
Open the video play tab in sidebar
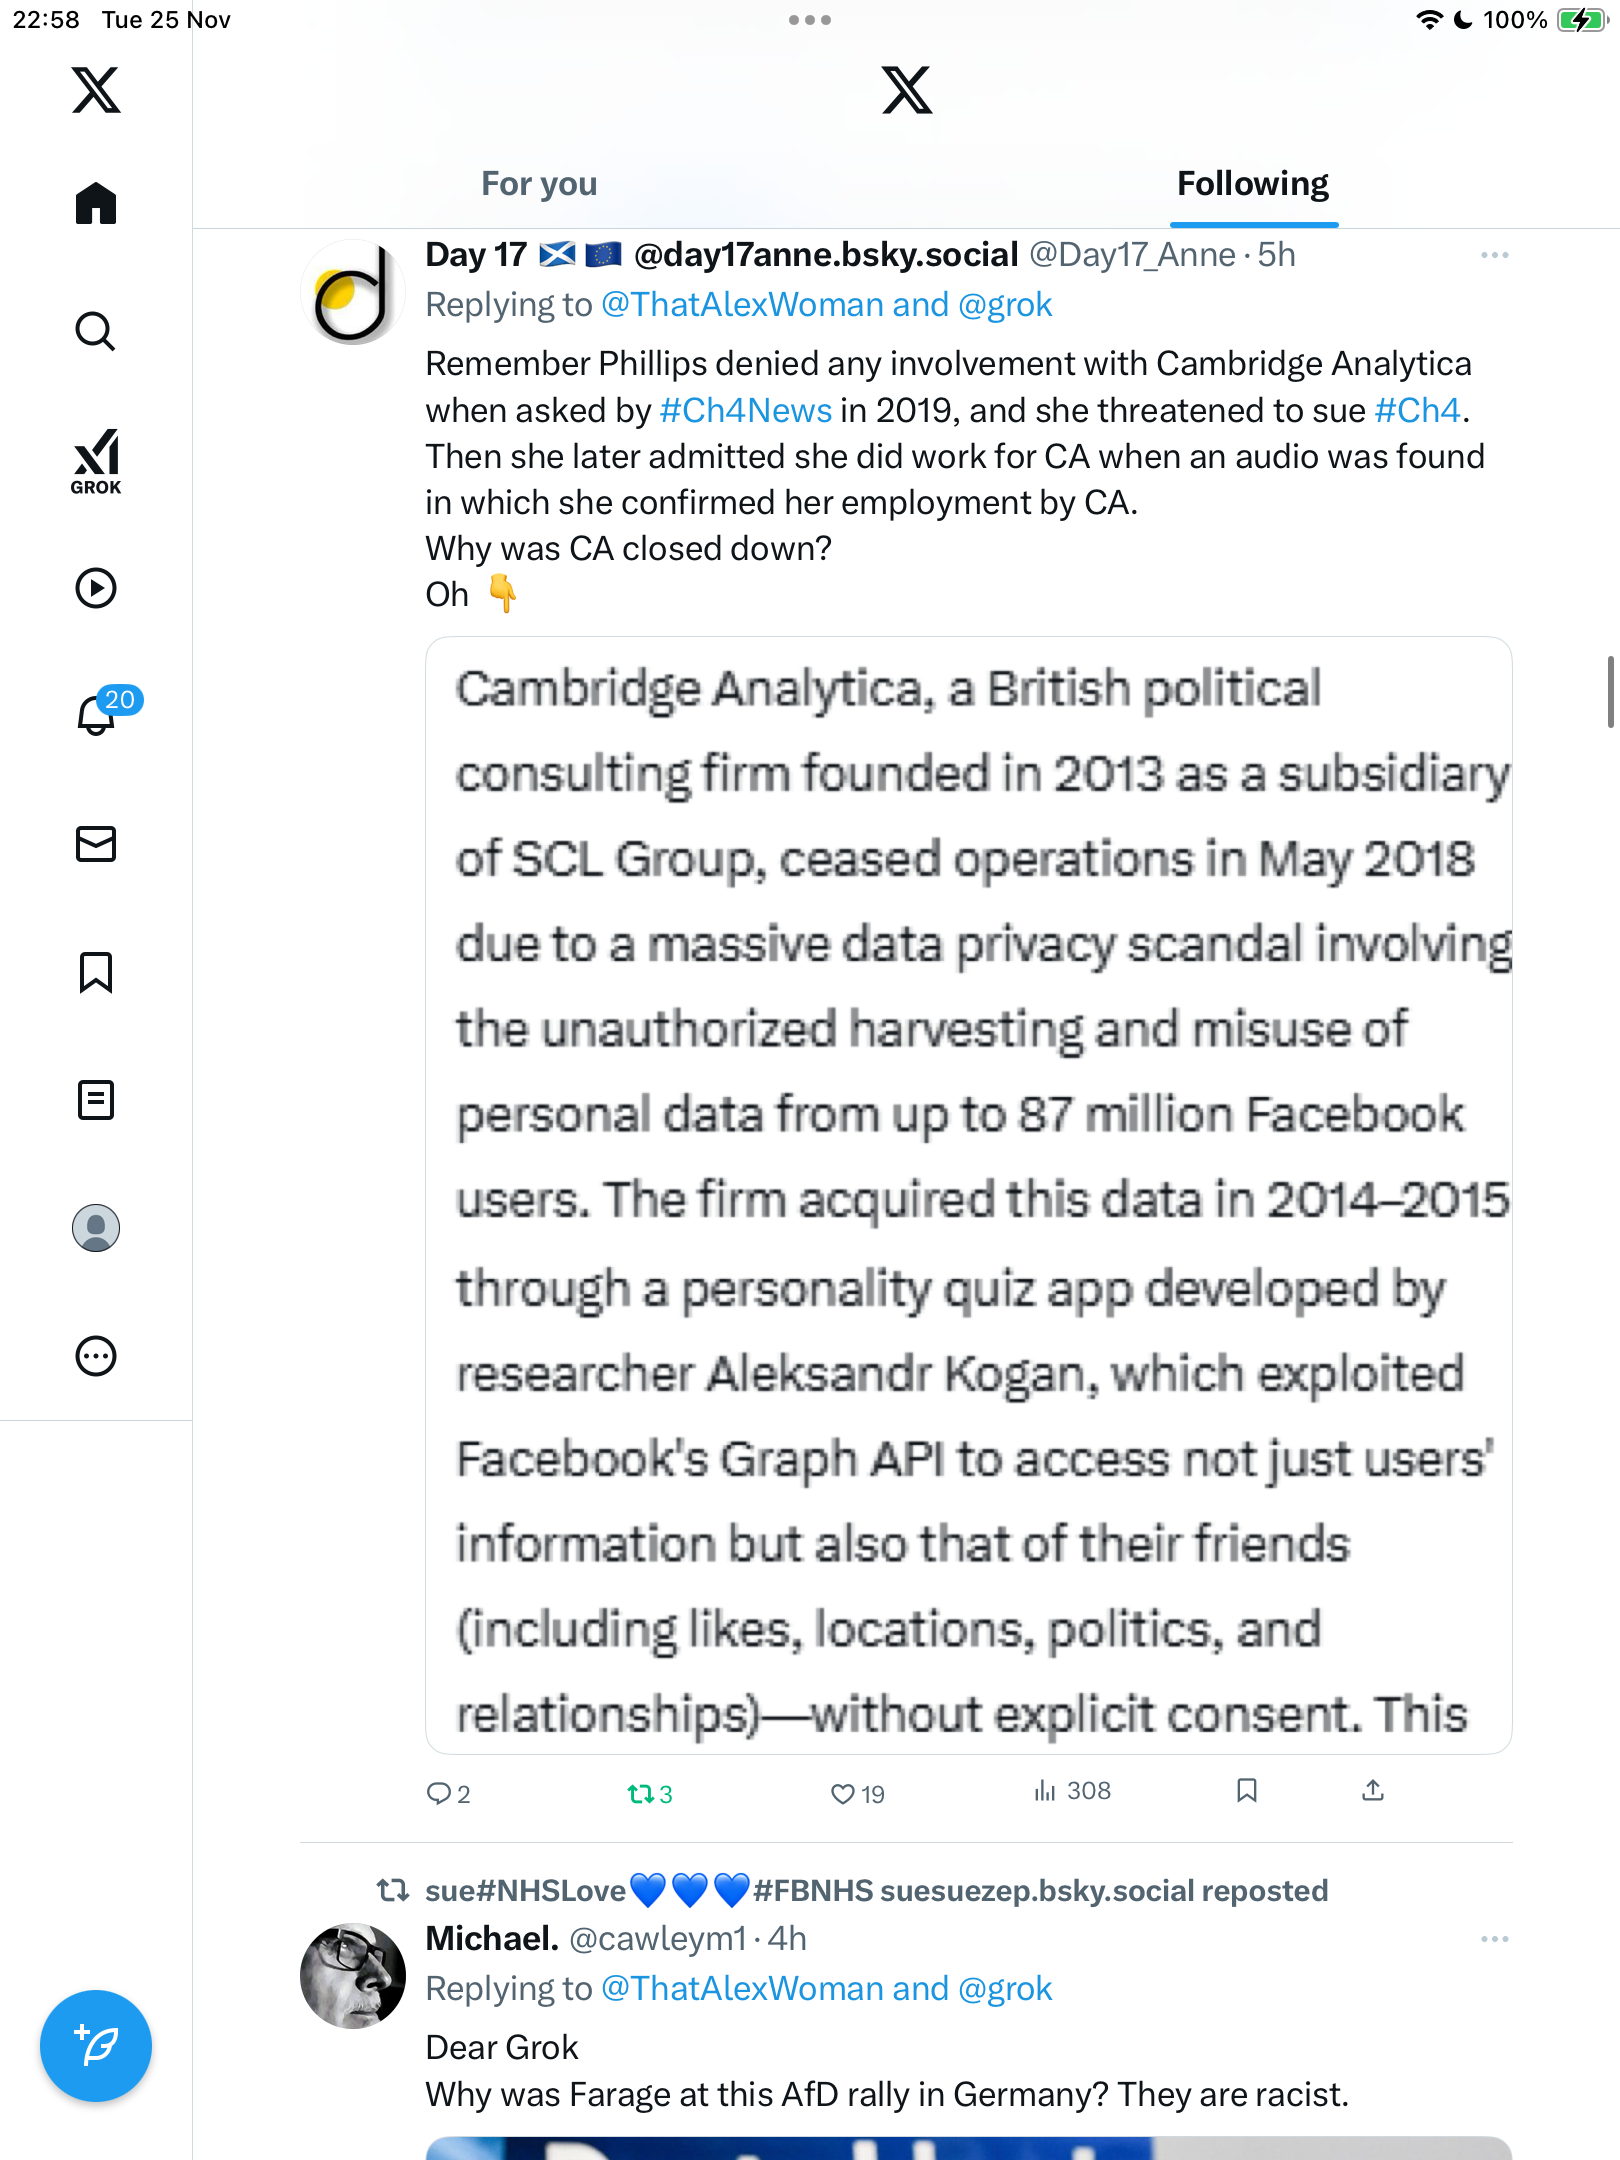(96, 588)
